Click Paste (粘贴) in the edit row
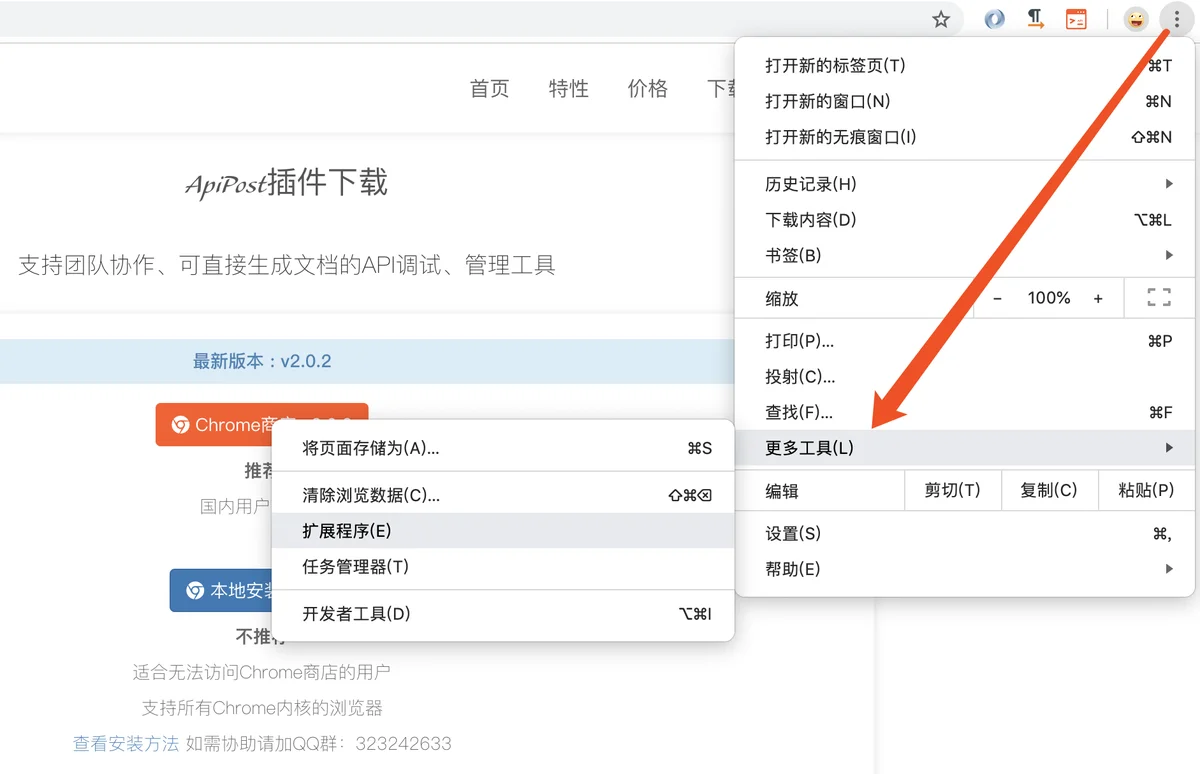The image size is (1200, 774). pos(1147,490)
